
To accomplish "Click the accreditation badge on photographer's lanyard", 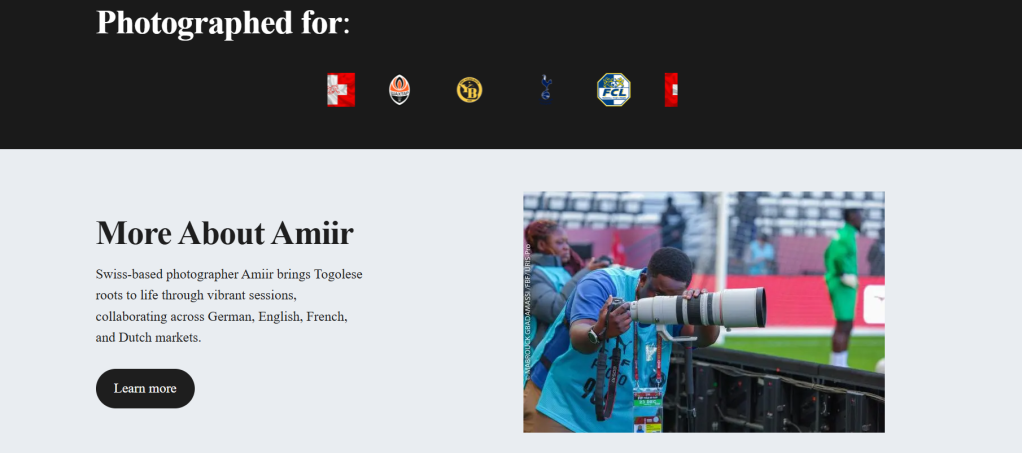I will click(647, 409).
